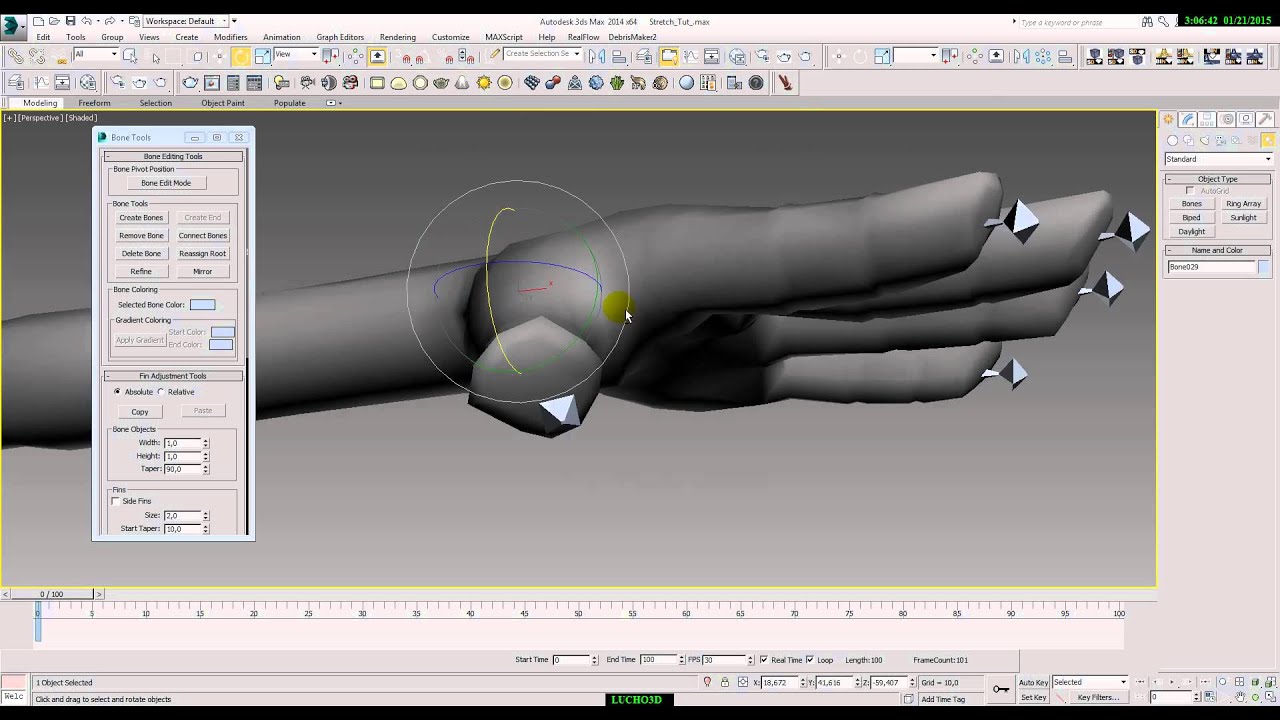
Task: Click the Bone029 object name field
Action: [1211, 267]
